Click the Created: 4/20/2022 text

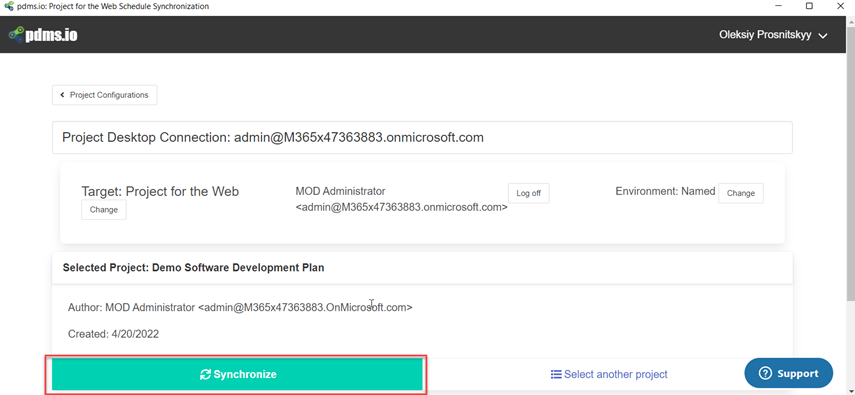coord(113,334)
